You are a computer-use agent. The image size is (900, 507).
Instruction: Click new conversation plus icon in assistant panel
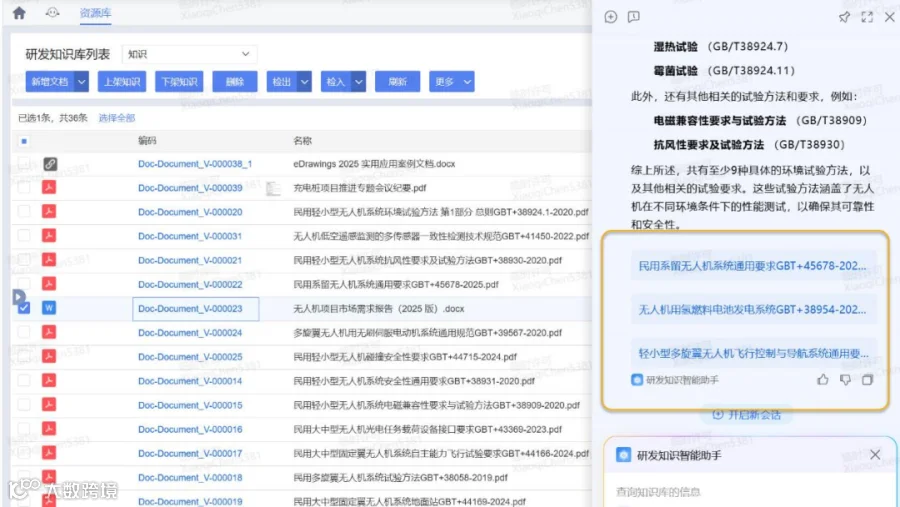tap(611, 17)
